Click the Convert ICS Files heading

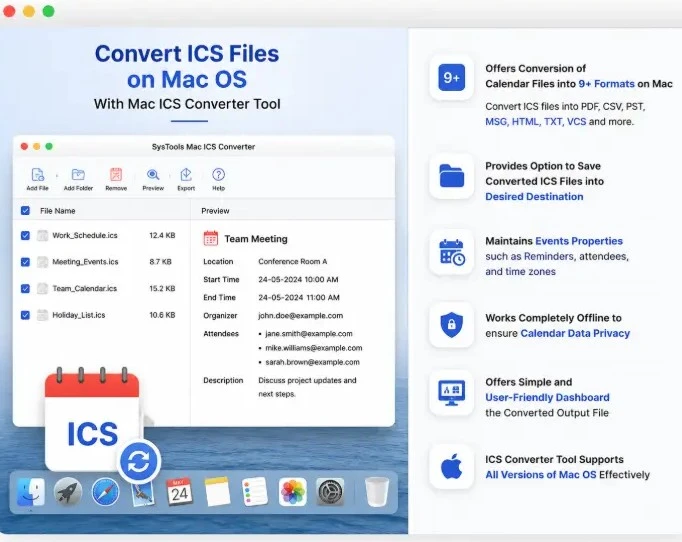[187, 54]
